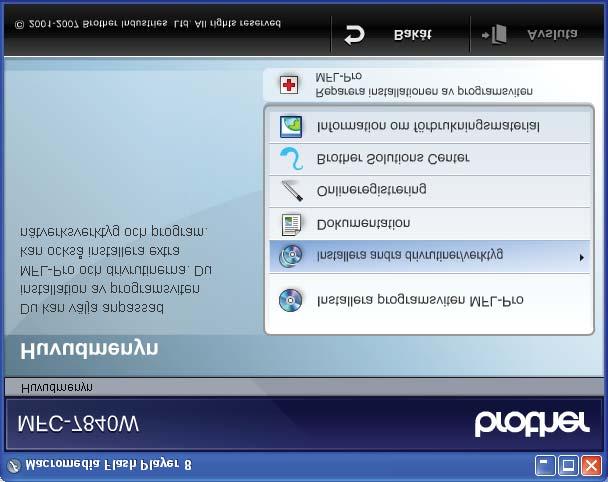Screen dimensions: 608x482
Task: Click the copyright 2001-2007 Brother Industries text
Action: click(x=147, y=24)
